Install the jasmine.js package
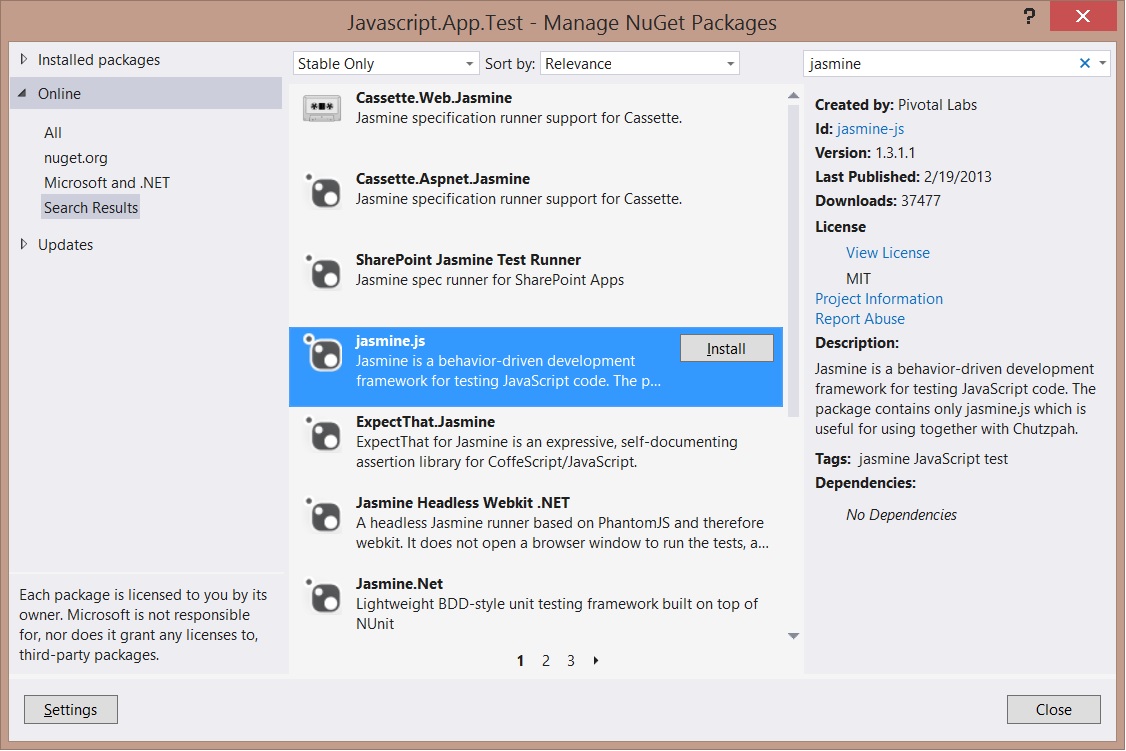The height and width of the screenshot is (751, 1126). 727,348
